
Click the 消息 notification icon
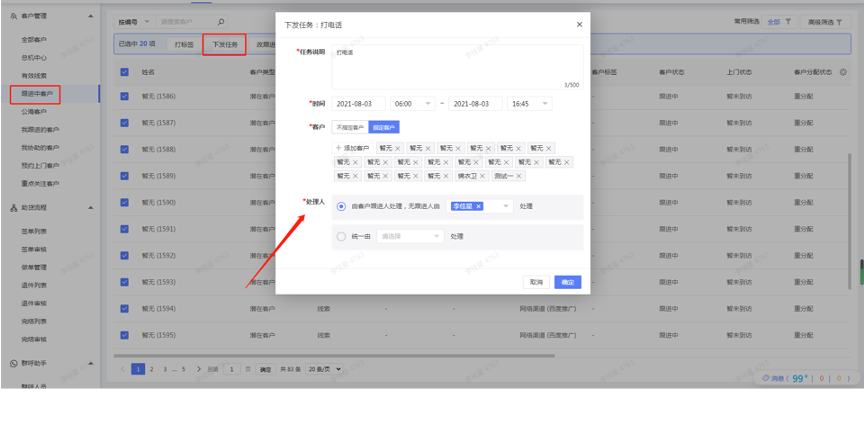point(765,378)
